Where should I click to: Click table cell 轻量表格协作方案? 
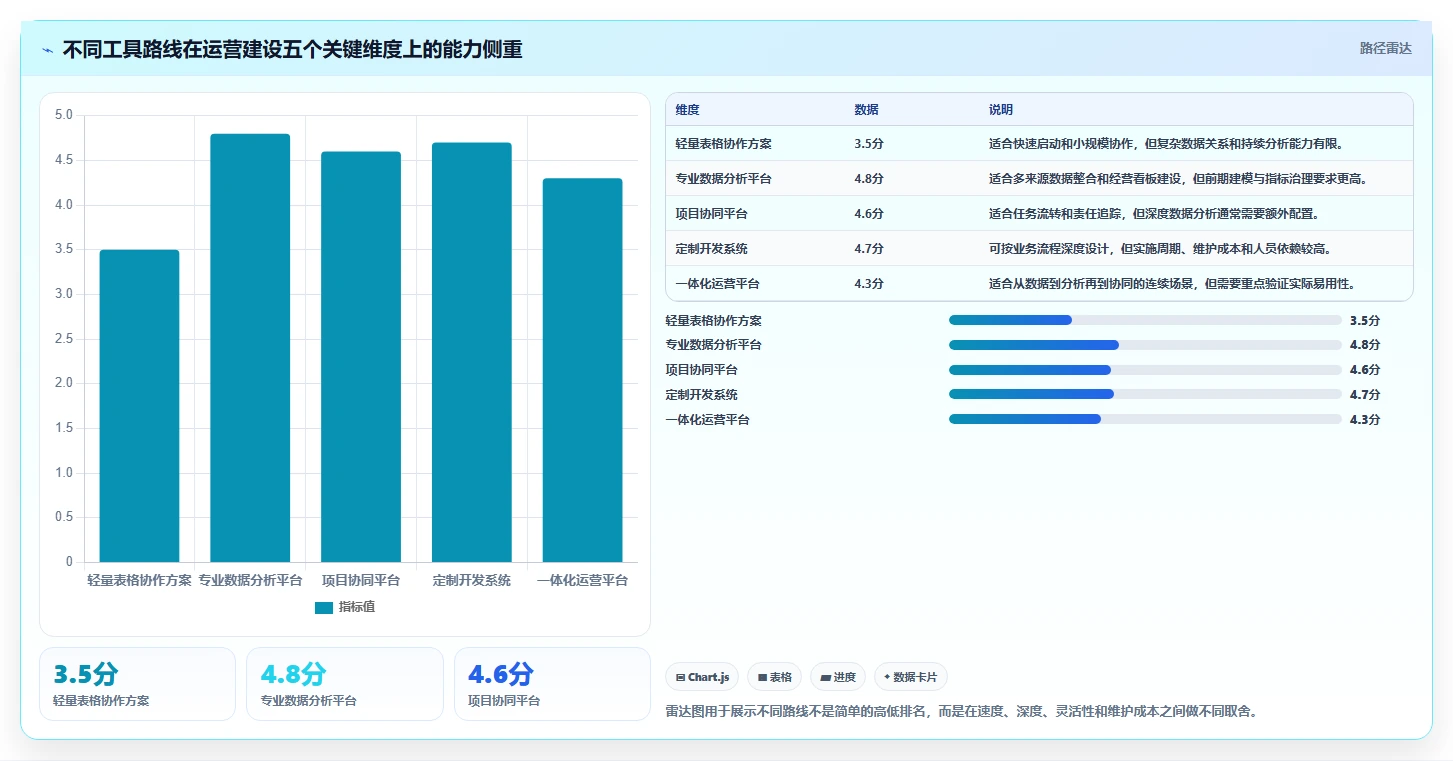pyautogui.click(x=724, y=144)
